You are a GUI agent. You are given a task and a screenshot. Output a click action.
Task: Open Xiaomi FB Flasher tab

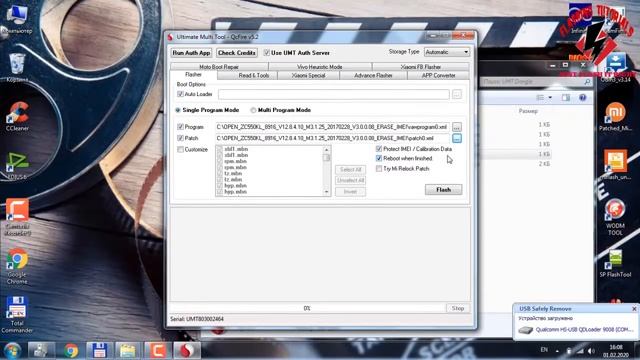421,67
